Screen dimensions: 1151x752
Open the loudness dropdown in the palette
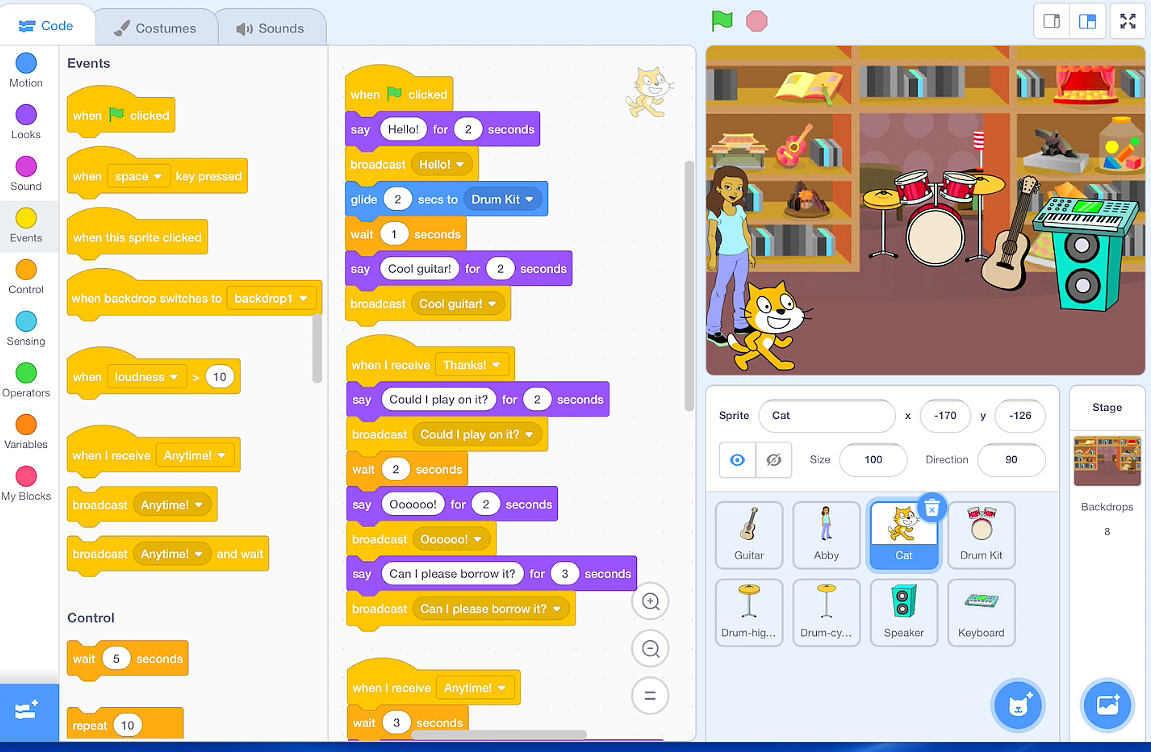pyautogui.click(x=146, y=377)
